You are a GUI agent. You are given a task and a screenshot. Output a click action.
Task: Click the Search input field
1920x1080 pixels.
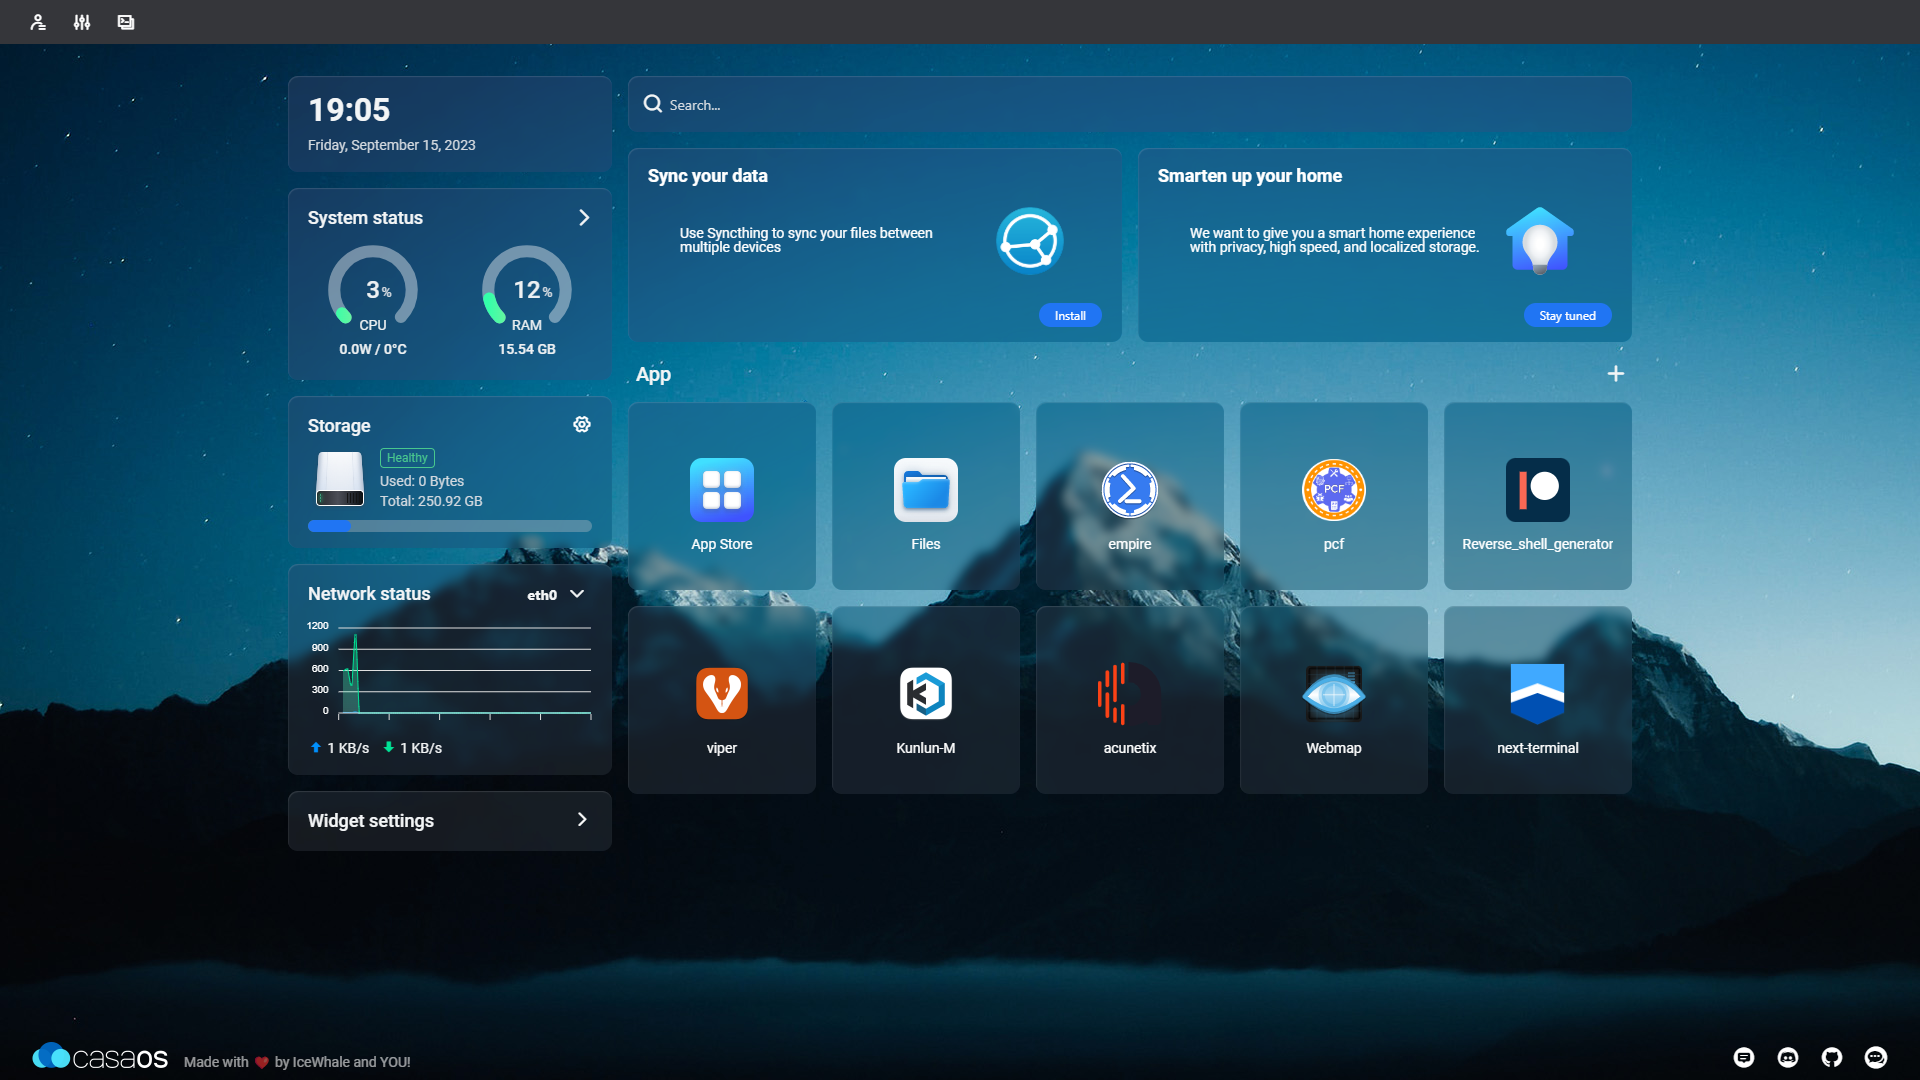(1130, 105)
